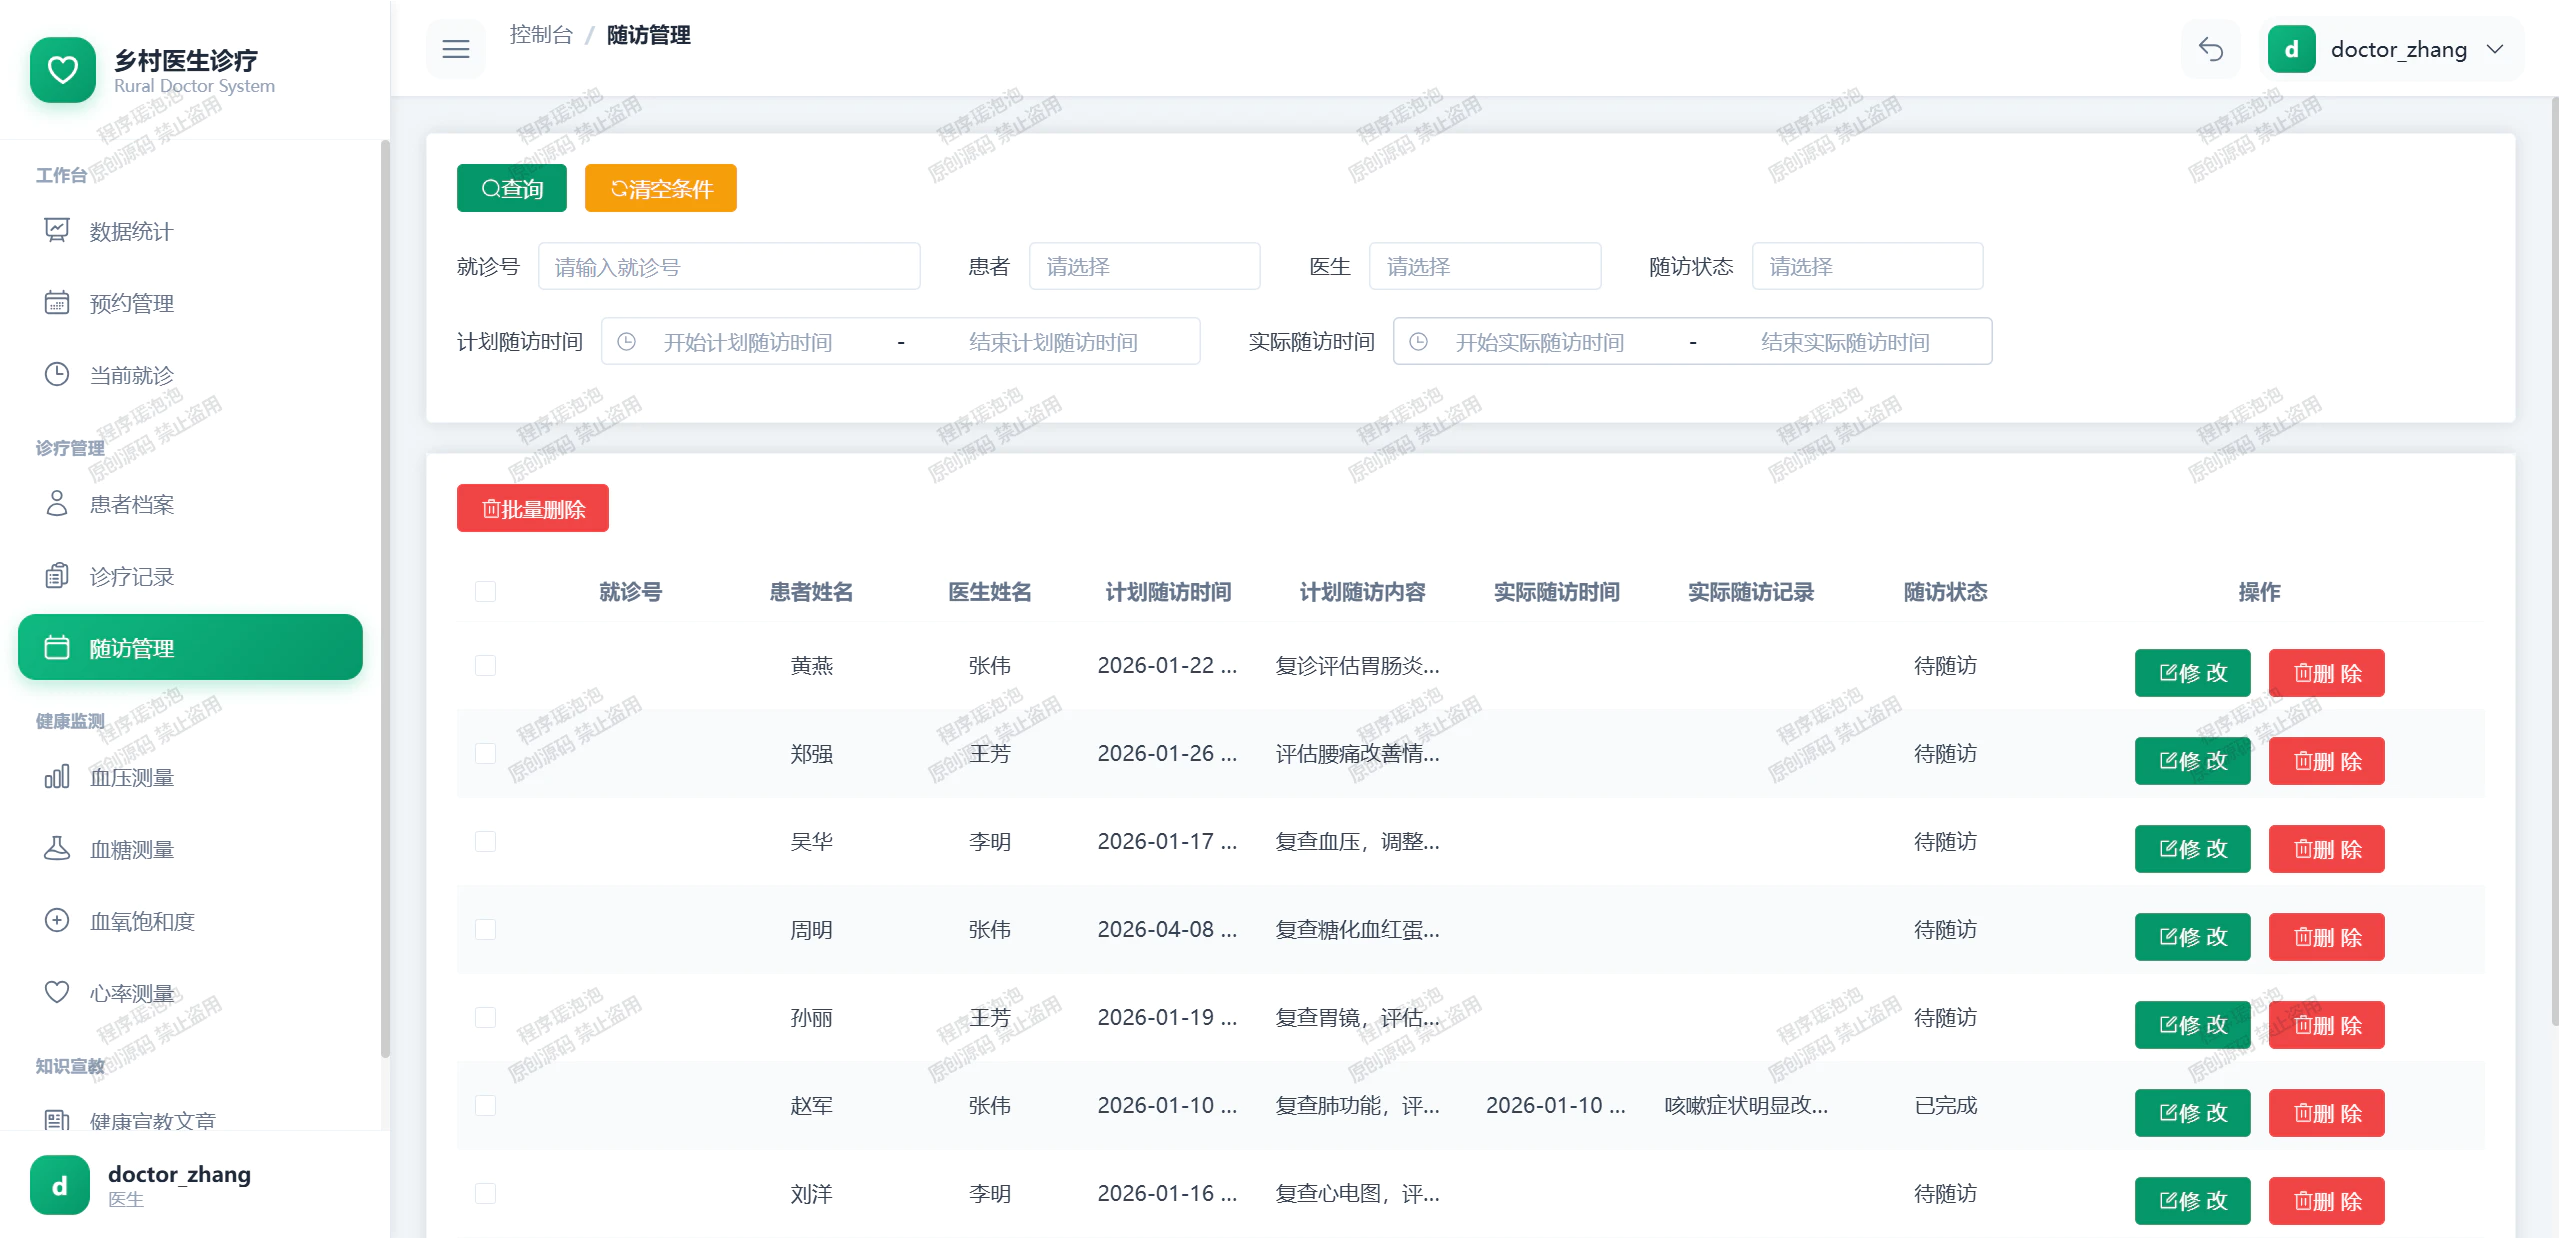Click the 预约管理 calendar icon

coord(57,303)
